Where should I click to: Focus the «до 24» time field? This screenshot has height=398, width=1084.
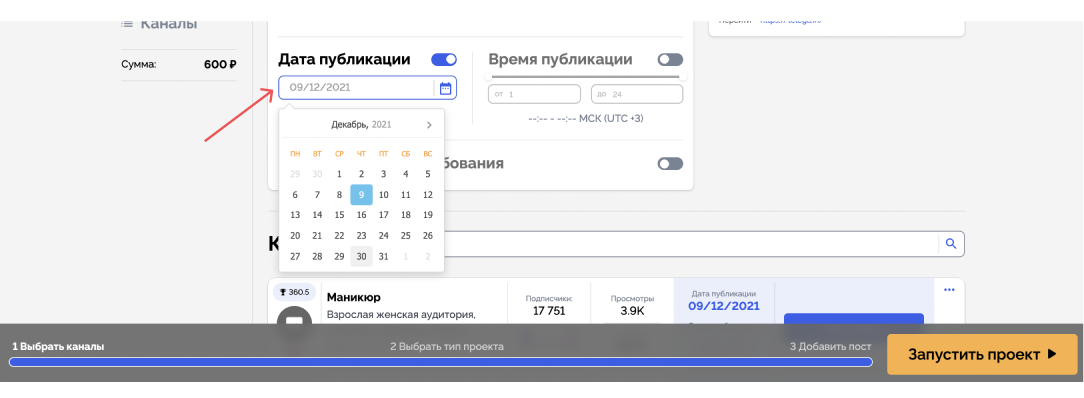pyautogui.click(x=637, y=94)
